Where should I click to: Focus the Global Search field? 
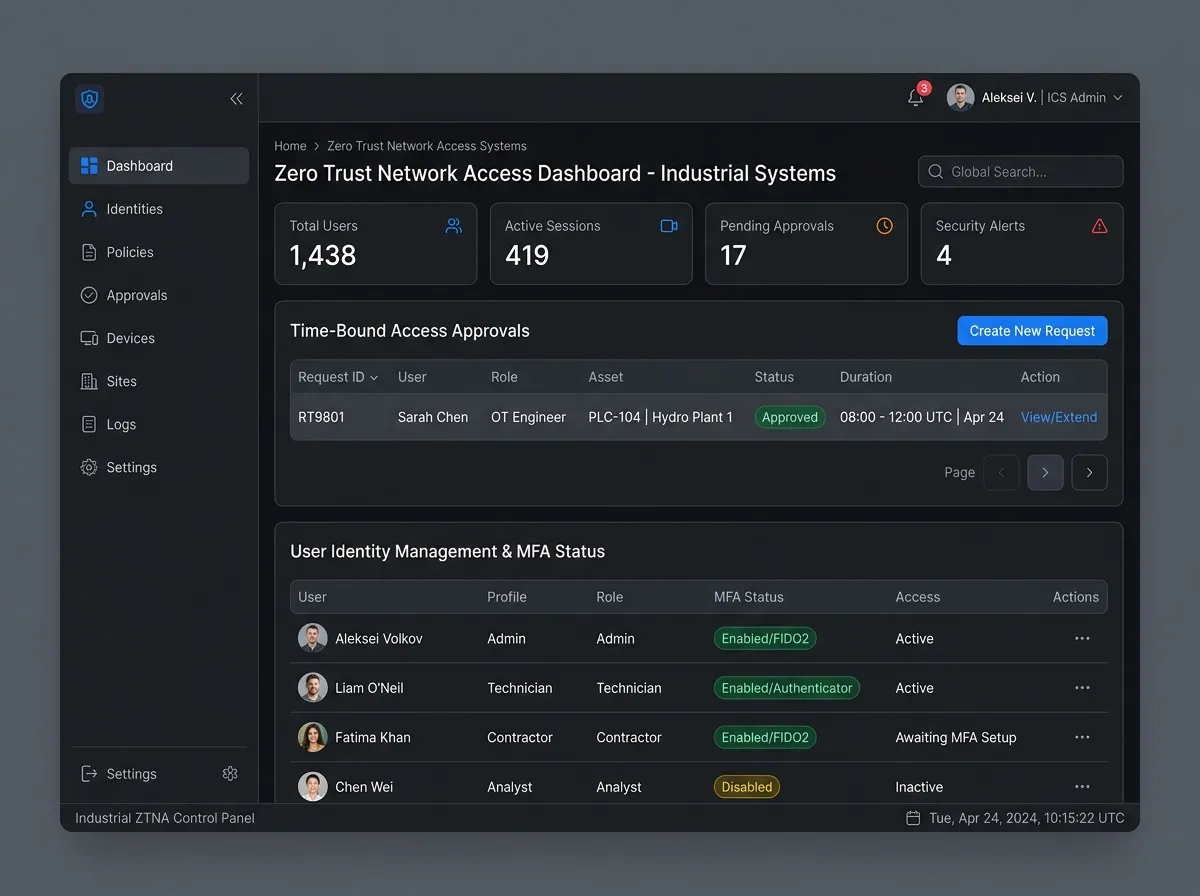coord(1020,172)
